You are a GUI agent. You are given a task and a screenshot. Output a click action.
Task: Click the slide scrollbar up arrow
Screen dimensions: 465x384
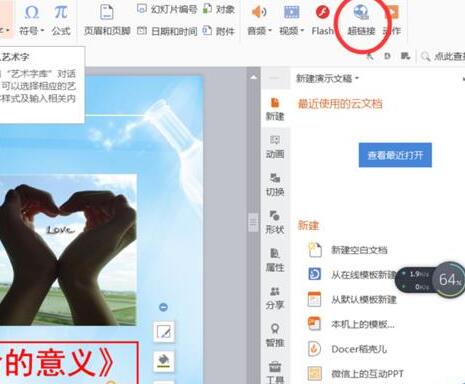pyautogui.click(x=254, y=77)
